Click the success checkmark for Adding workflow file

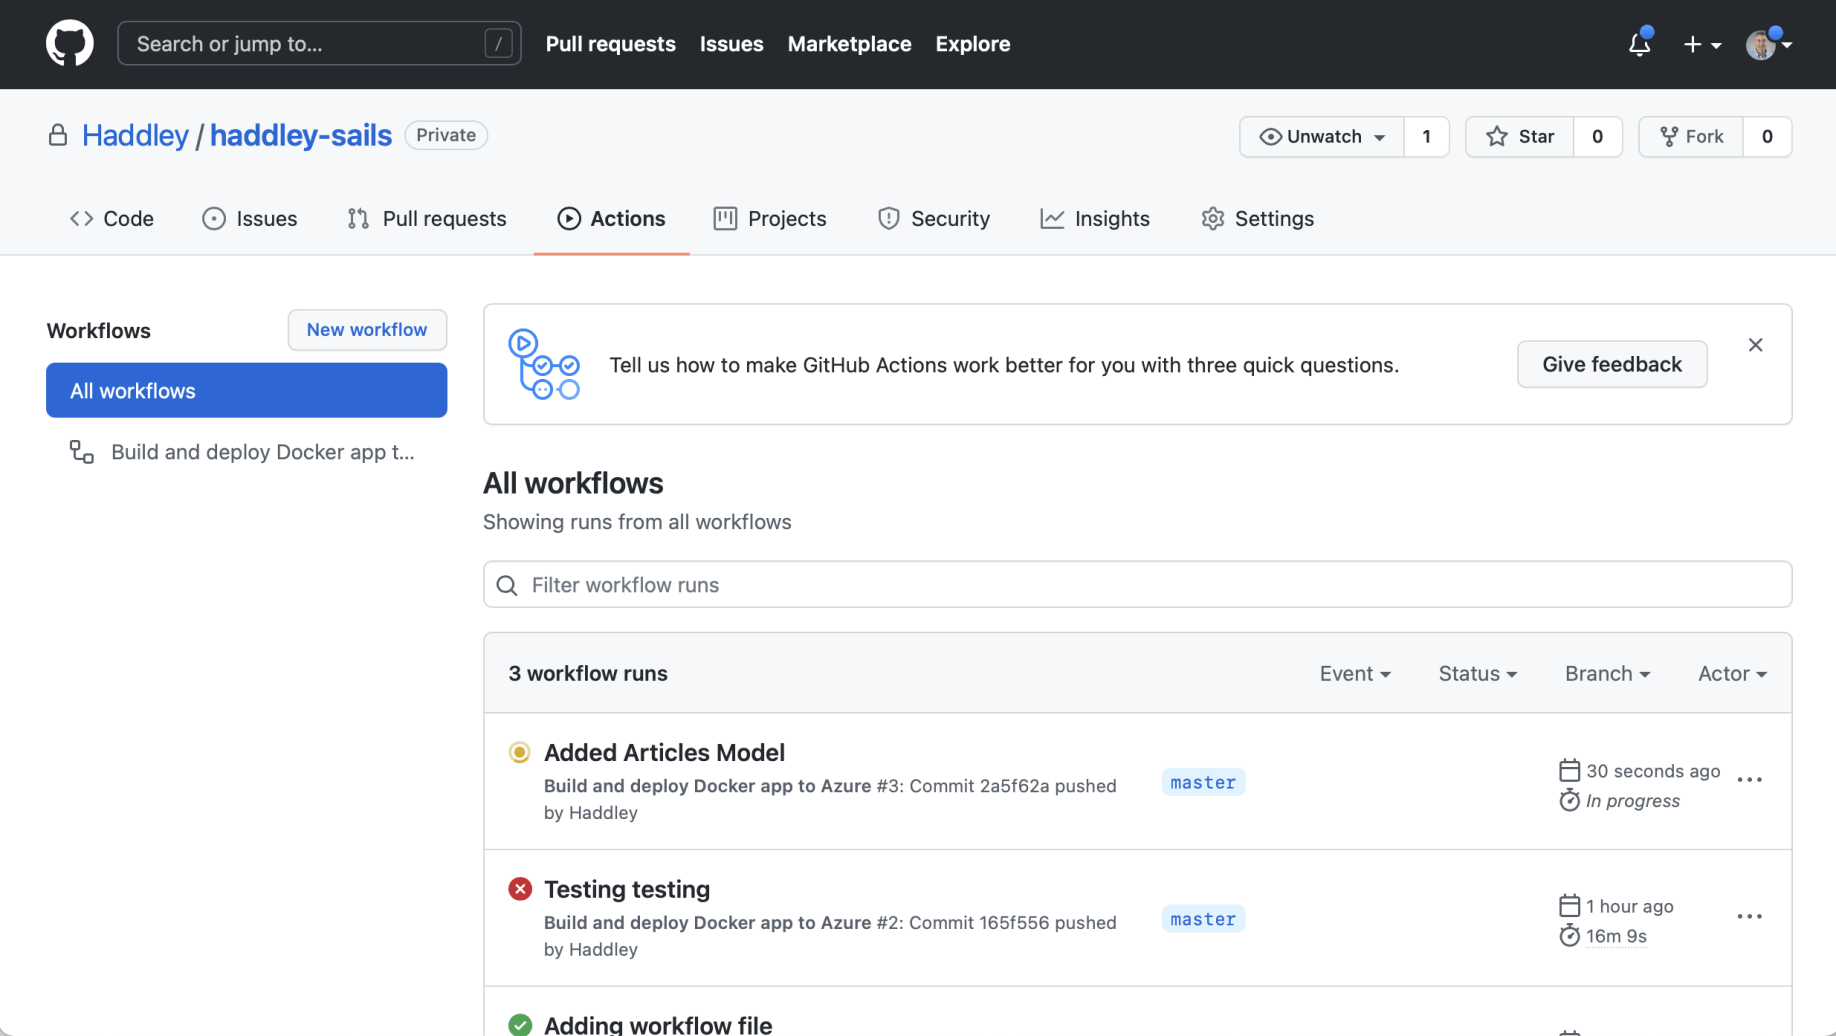click(520, 1024)
